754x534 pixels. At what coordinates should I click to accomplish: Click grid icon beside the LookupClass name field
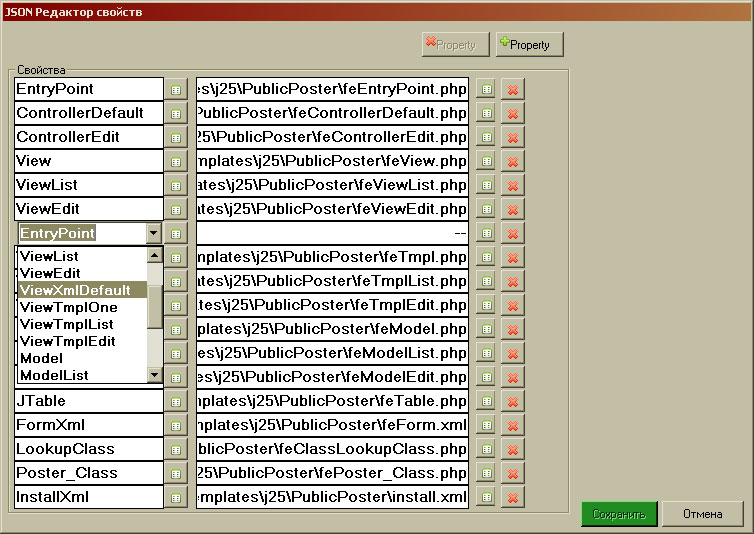click(x=176, y=450)
